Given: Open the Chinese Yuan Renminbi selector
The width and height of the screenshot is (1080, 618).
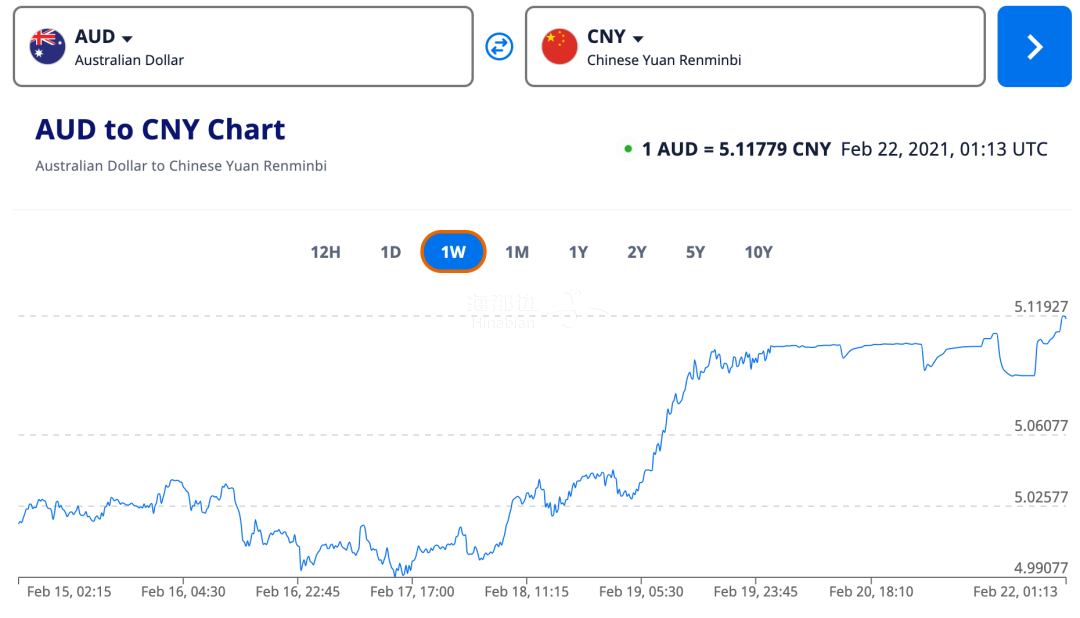Looking at the screenshot, I should (x=754, y=47).
